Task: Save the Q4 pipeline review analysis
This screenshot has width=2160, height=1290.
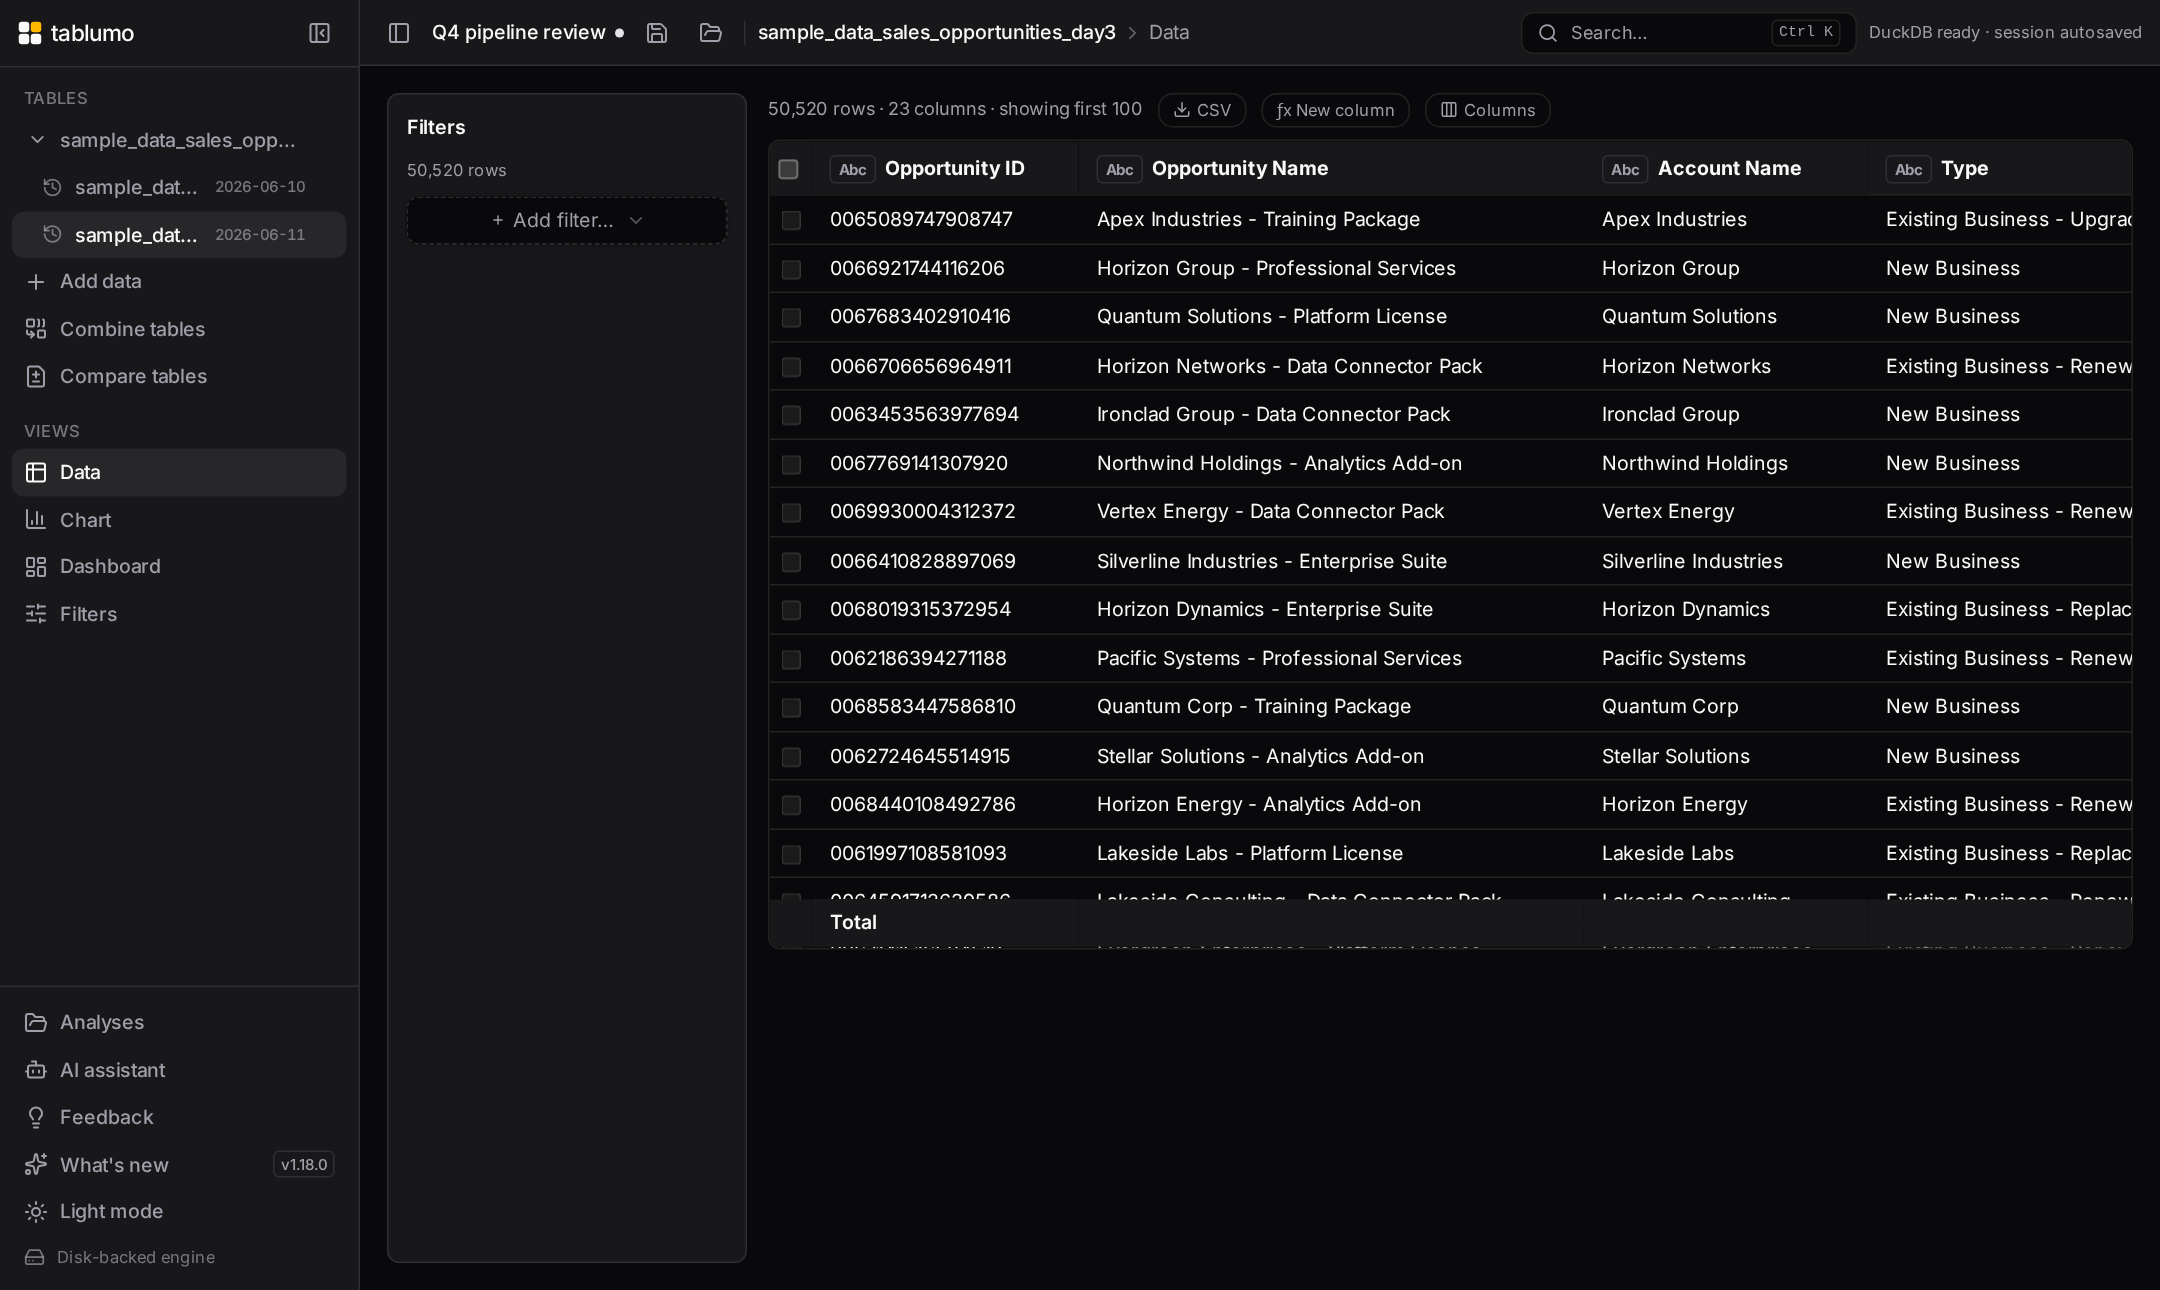Action: pos(657,33)
